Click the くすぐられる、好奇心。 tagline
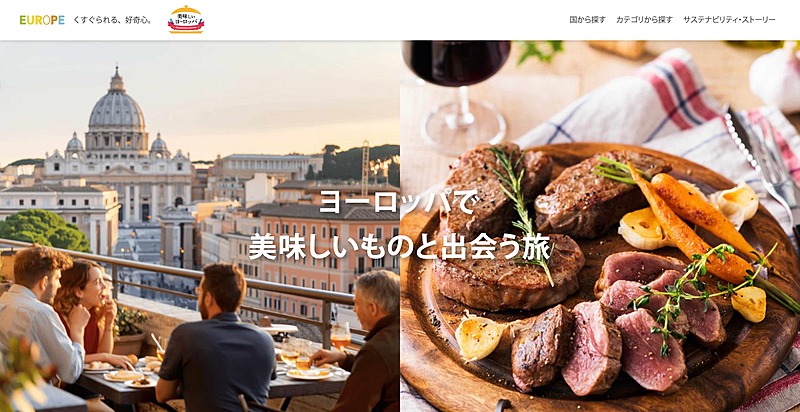This screenshot has height=412, width=800. (113, 20)
